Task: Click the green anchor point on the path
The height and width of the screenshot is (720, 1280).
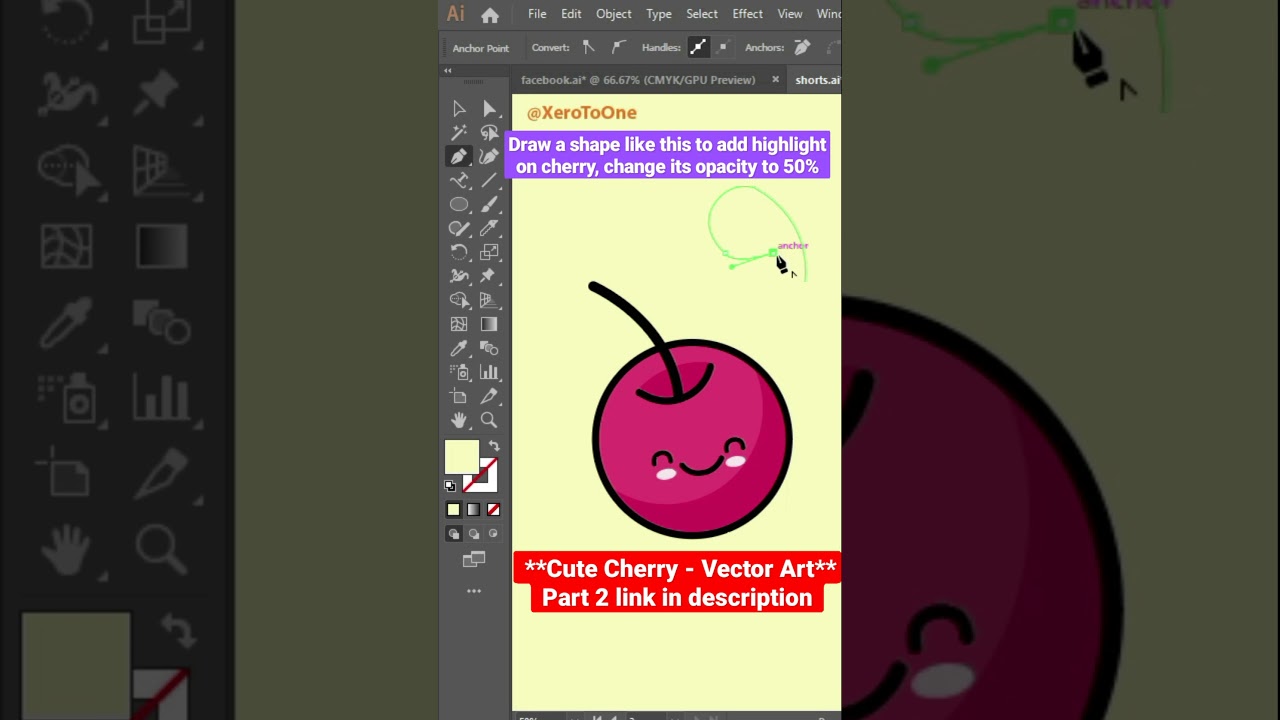Action: pos(772,252)
